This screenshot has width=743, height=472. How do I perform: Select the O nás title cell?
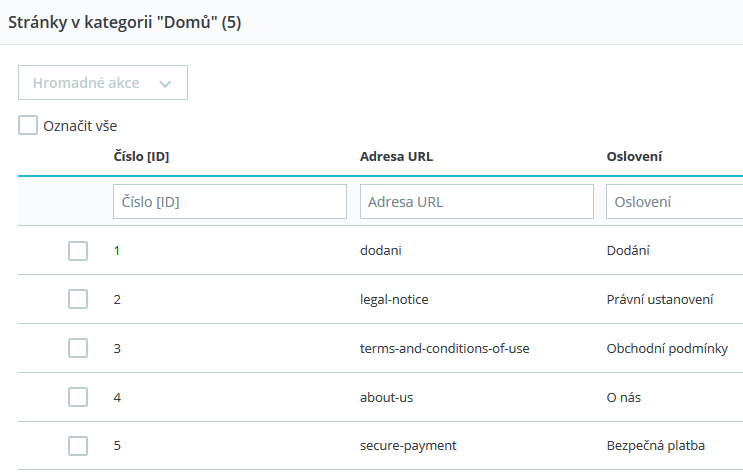pos(625,397)
